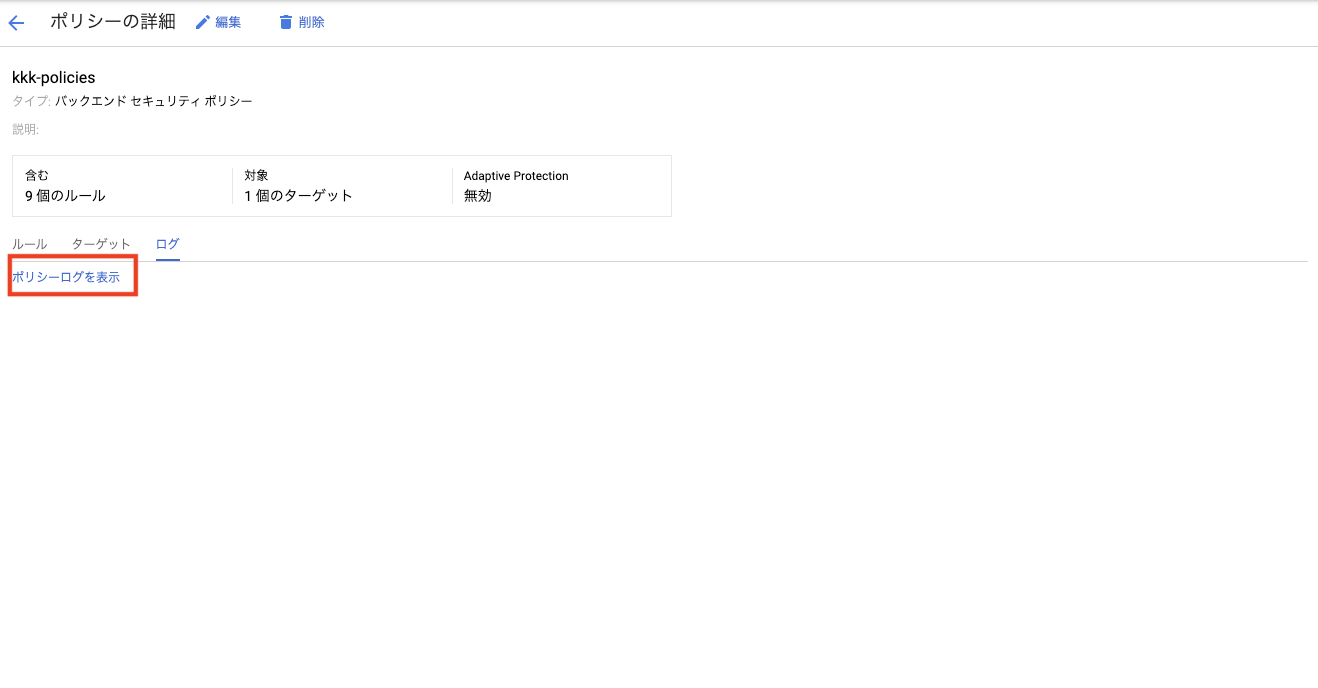Click the pencil edit icon

click(203, 22)
